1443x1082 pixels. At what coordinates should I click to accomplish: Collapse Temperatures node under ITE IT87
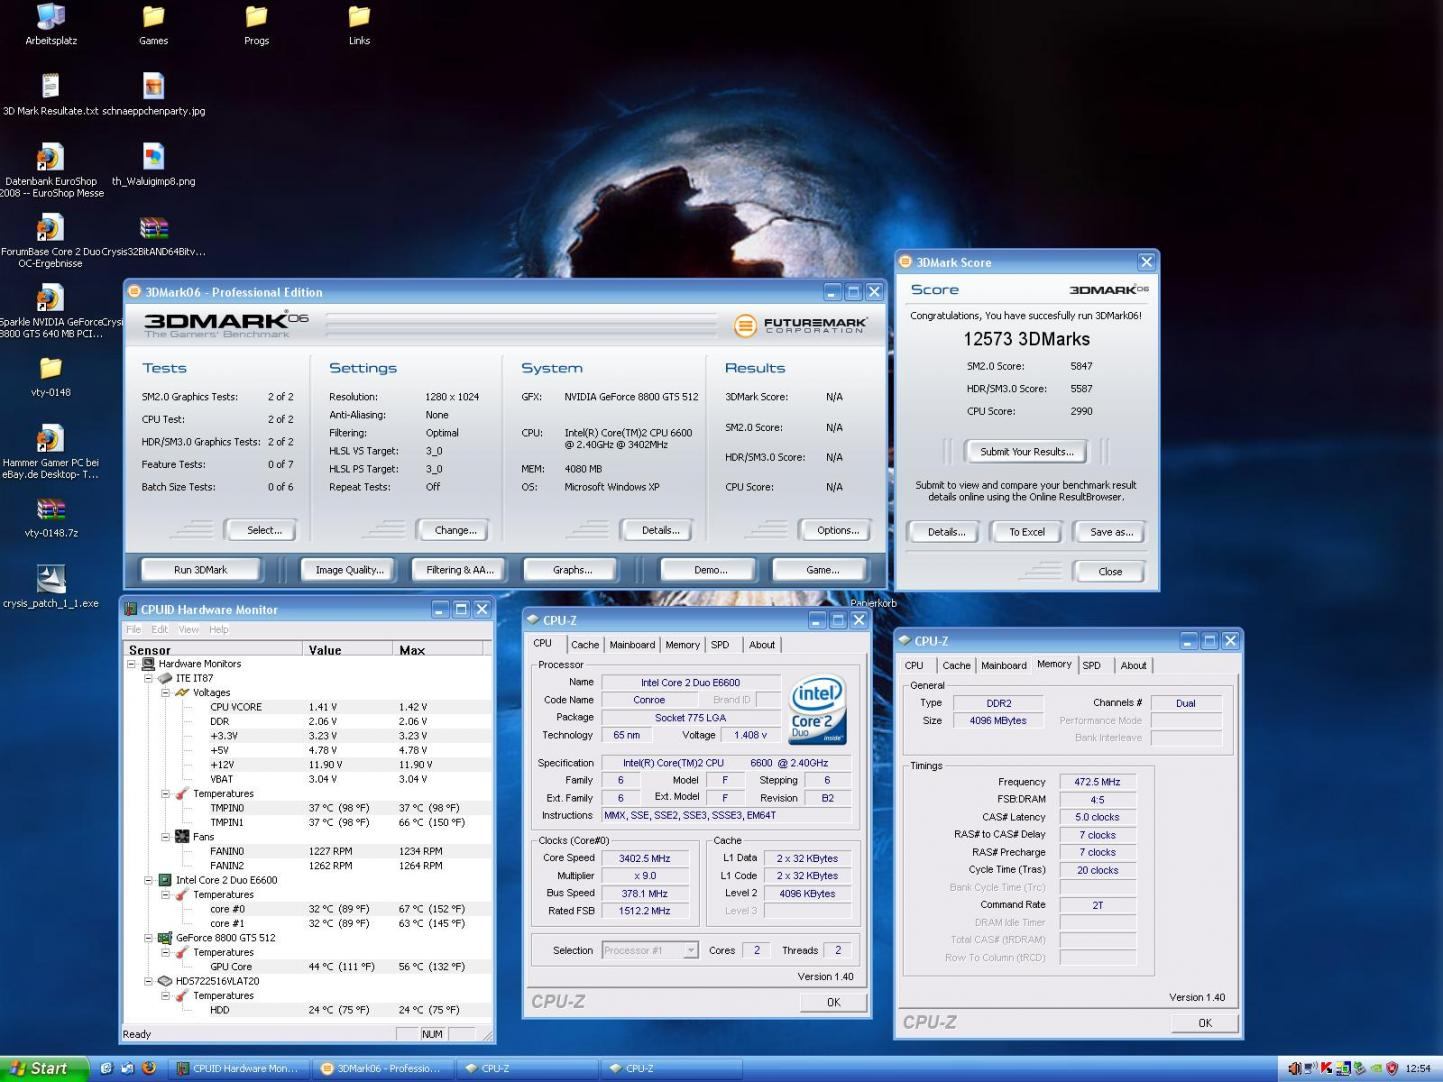pyautogui.click(x=166, y=794)
